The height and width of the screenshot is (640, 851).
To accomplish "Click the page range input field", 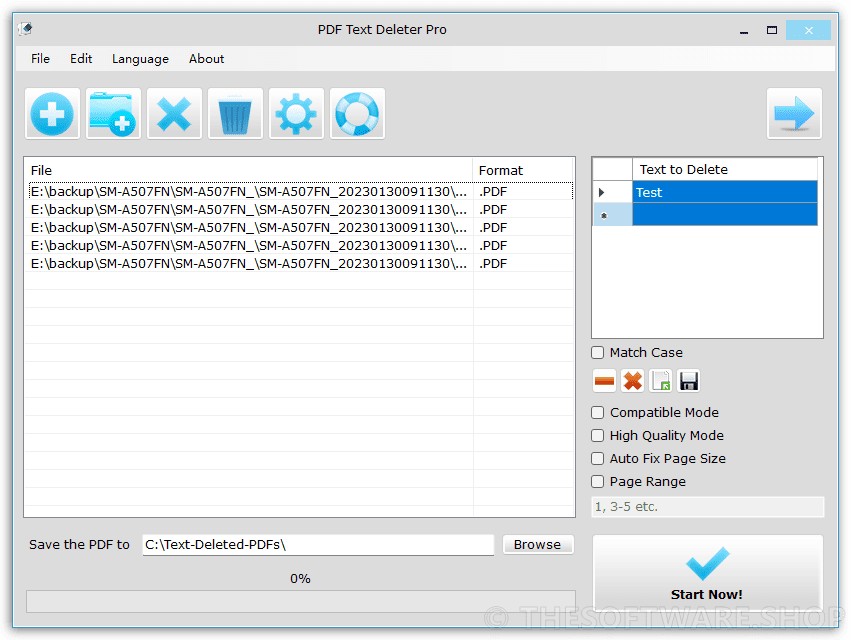I will tap(708, 506).
